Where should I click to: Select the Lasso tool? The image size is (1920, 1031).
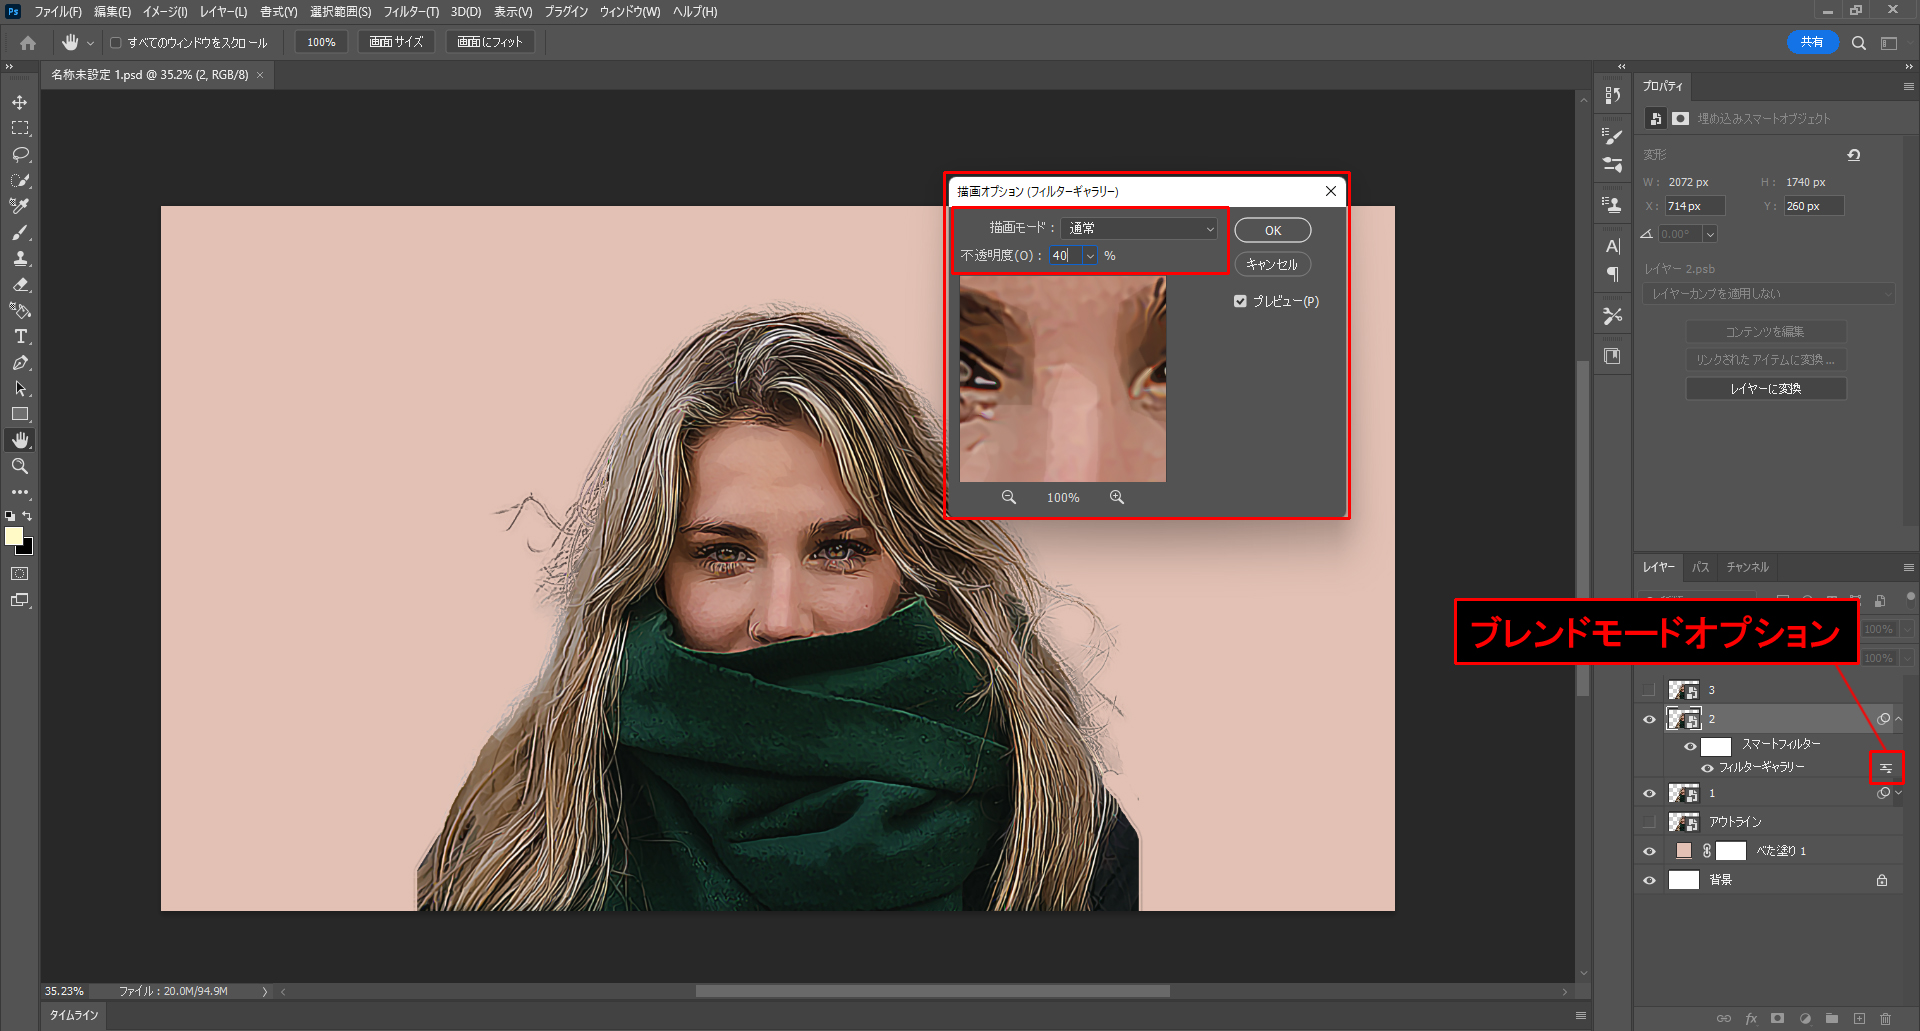[20, 154]
